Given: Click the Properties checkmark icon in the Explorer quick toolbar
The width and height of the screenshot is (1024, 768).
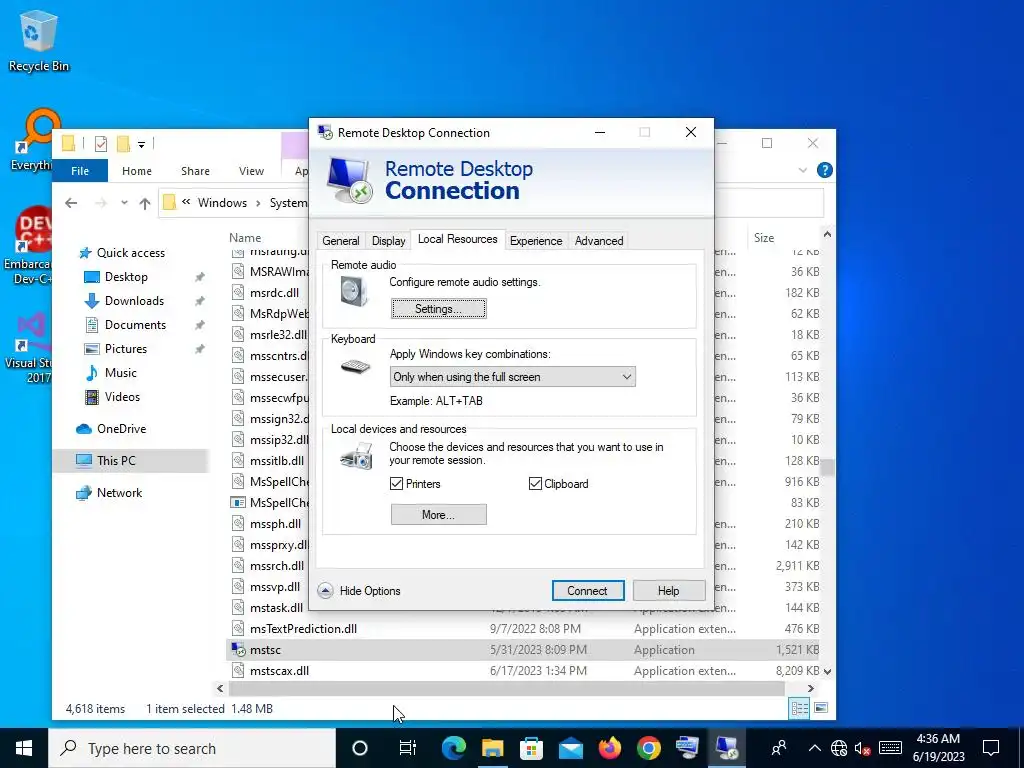Looking at the screenshot, I should pos(101,144).
